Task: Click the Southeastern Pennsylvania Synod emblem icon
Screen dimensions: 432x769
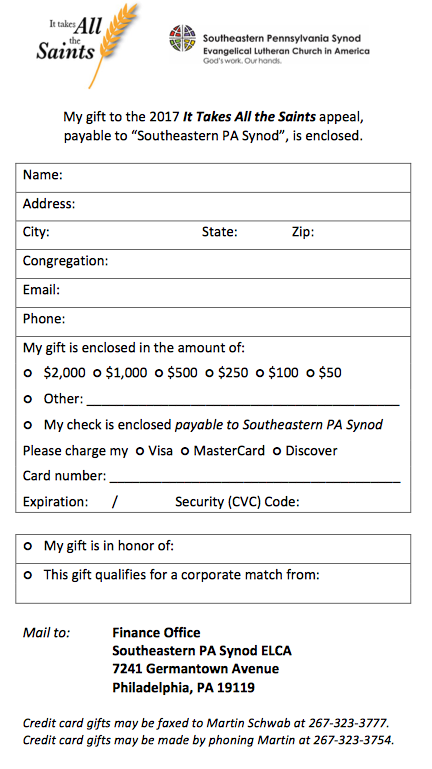Action: point(182,39)
